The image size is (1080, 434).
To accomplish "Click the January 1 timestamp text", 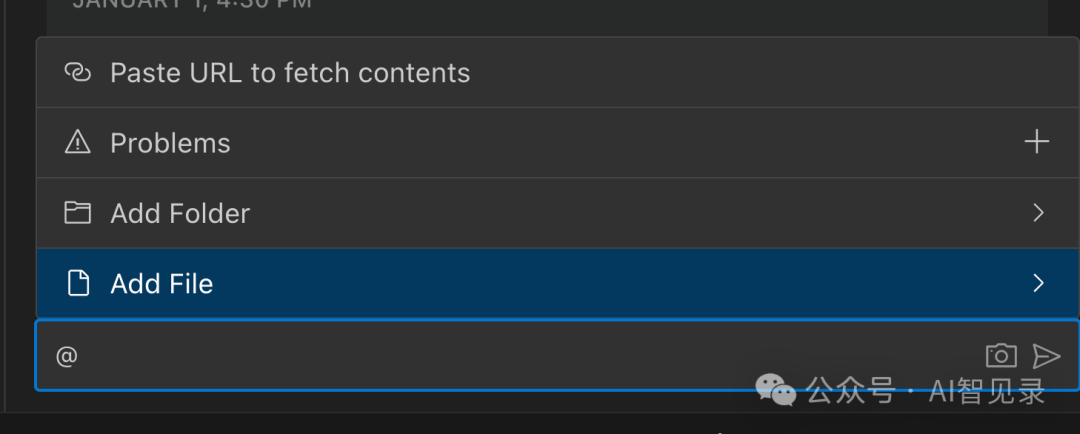I will (192, 4).
